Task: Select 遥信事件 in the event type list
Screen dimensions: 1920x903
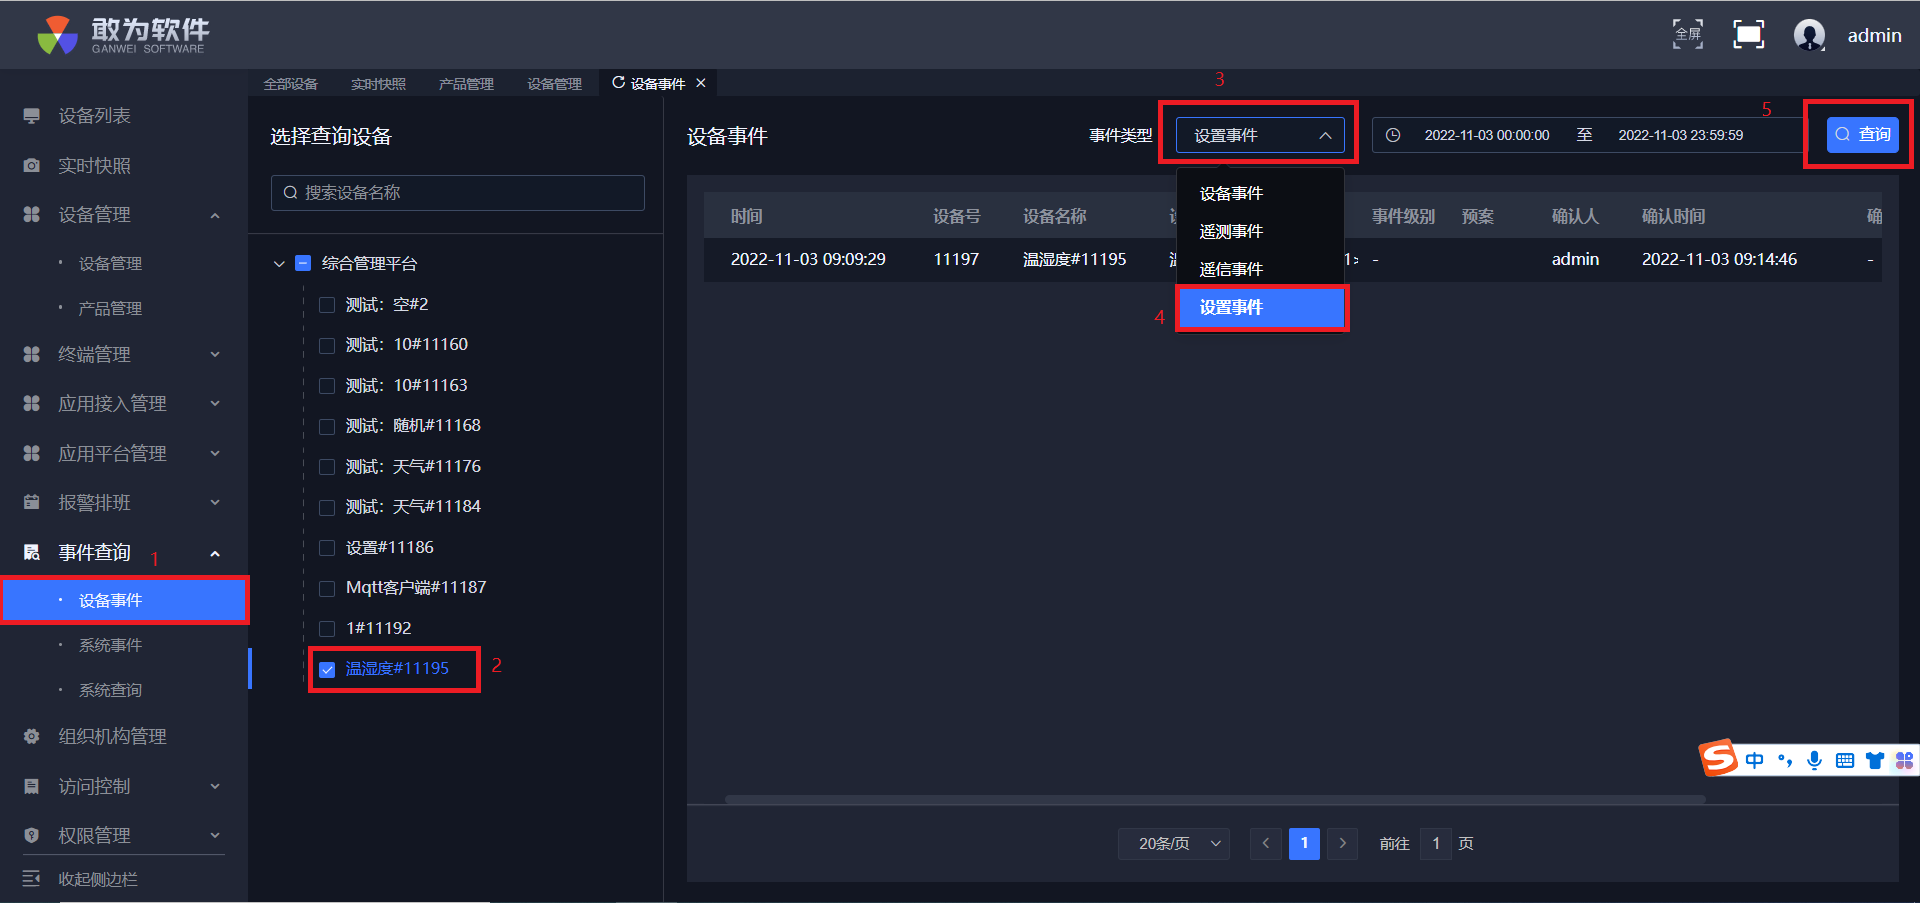Action: point(1260,270)
